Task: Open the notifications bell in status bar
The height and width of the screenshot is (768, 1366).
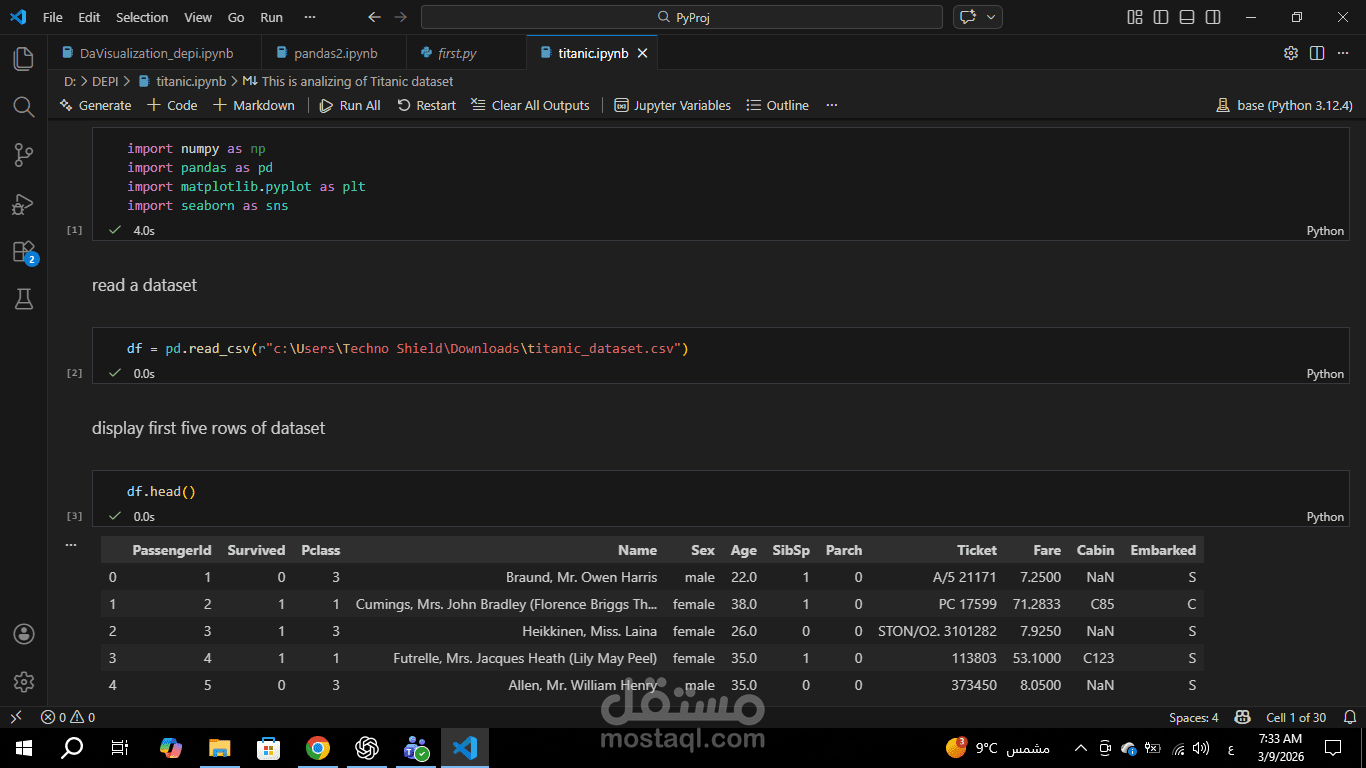Action: [x=1349, y=717]
